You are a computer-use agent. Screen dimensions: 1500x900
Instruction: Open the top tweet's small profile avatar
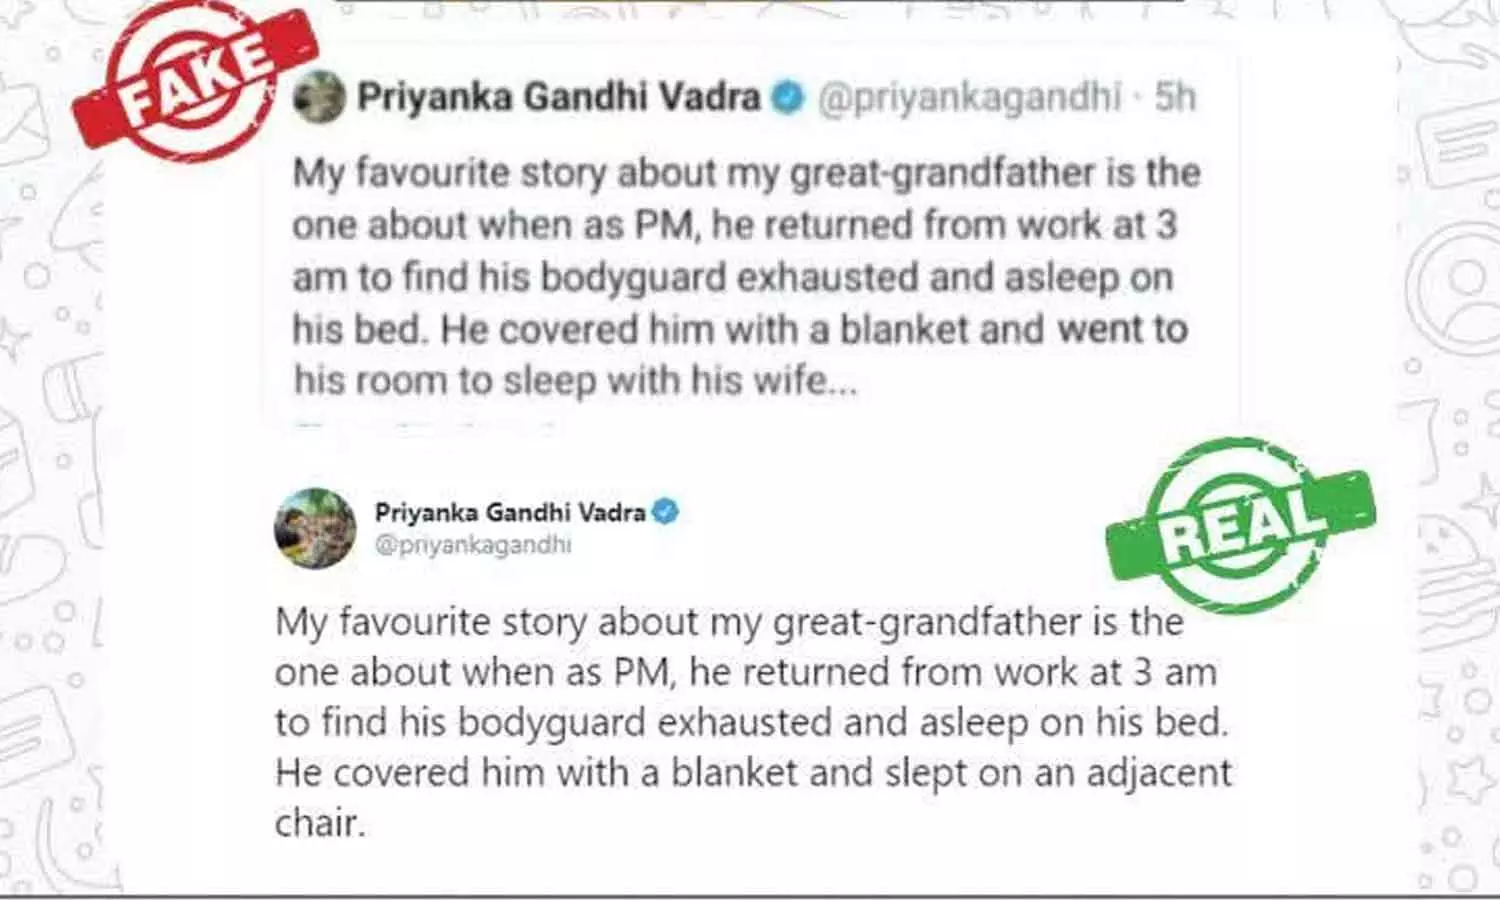319,97
